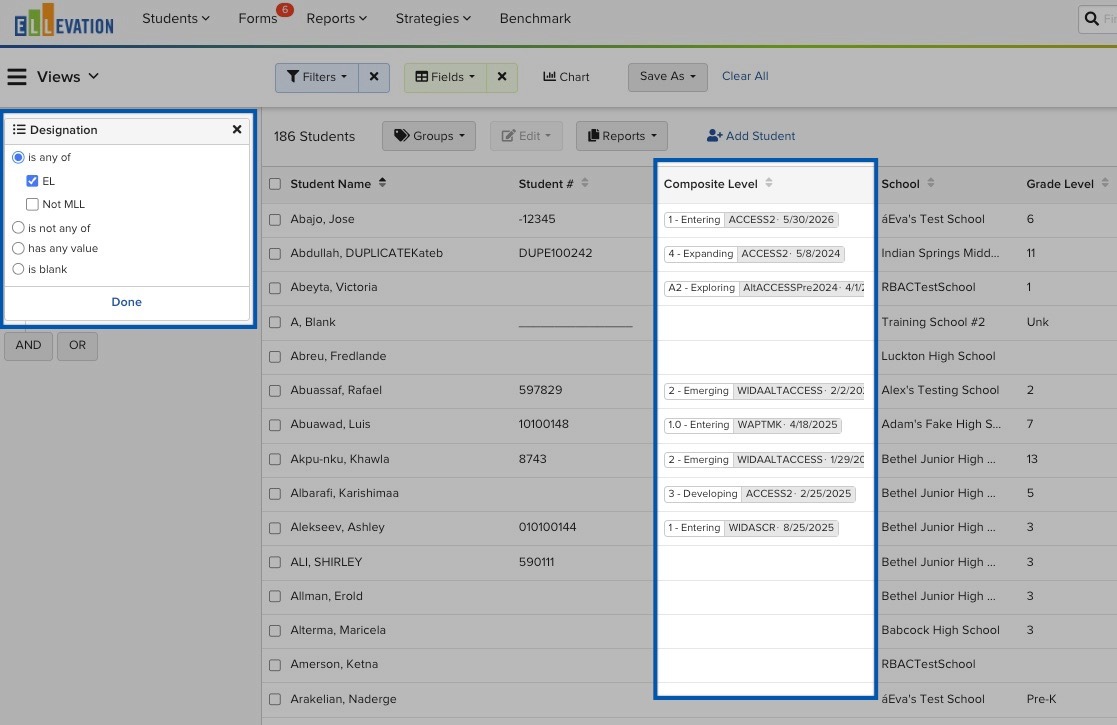Click Babcock High School cell
The height and width of the screenshot is (725, 1117).
[x=940, y=630]
